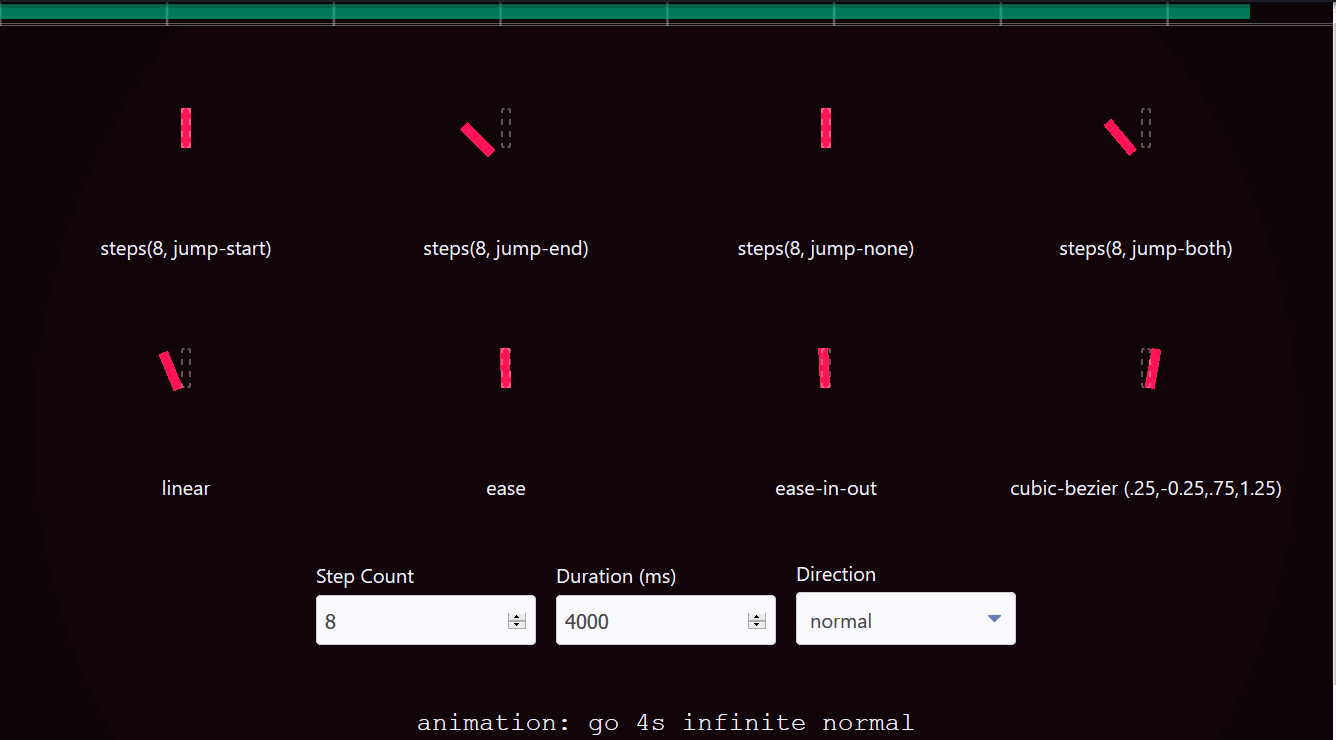
Task: Decrease Duration with the down spinner arrow
Action: 757,625
